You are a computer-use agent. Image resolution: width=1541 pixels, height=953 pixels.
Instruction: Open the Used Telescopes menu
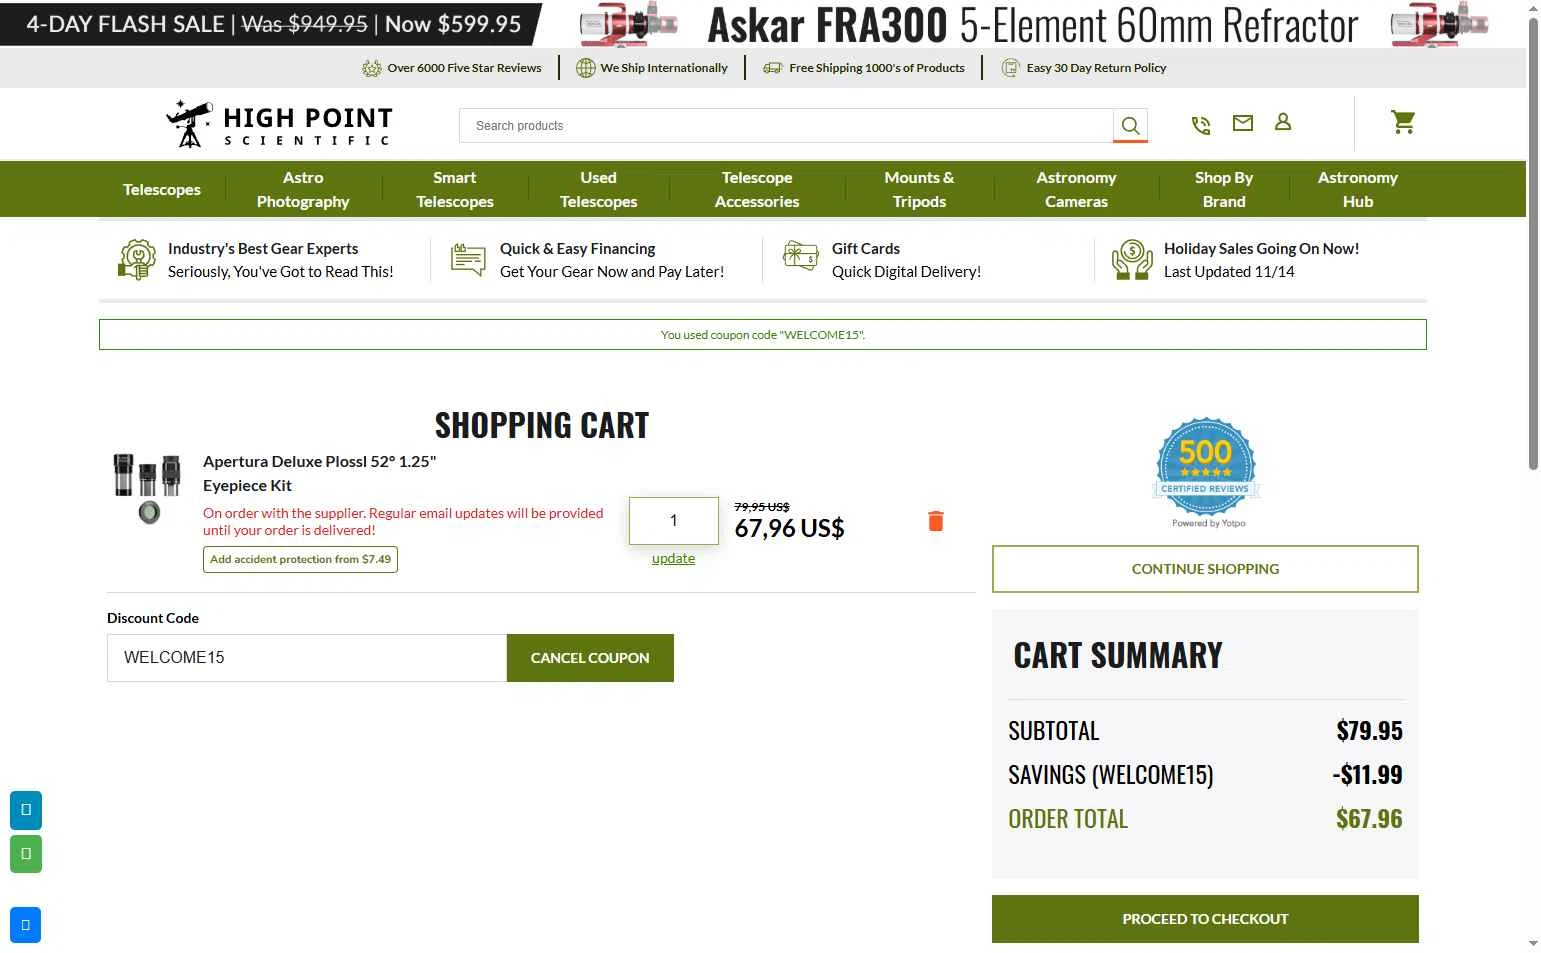point(598,189)
